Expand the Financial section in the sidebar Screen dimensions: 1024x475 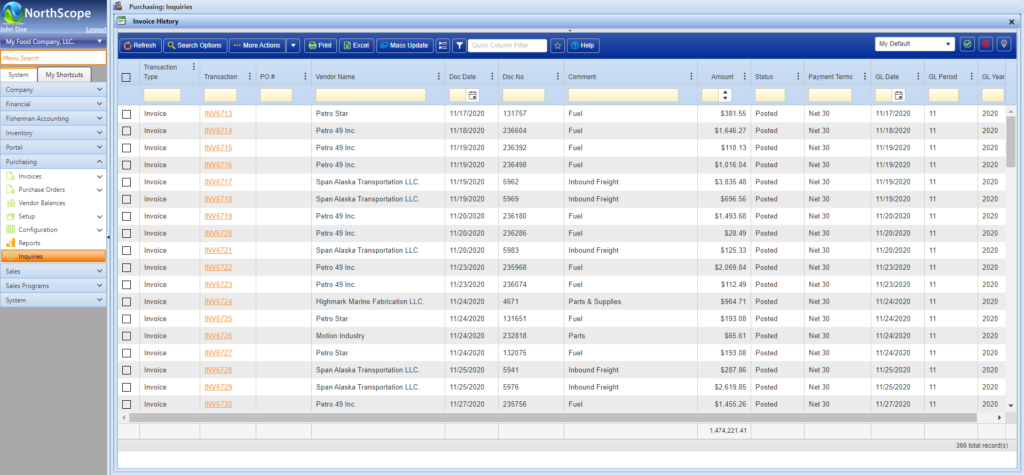pos(53,103)
